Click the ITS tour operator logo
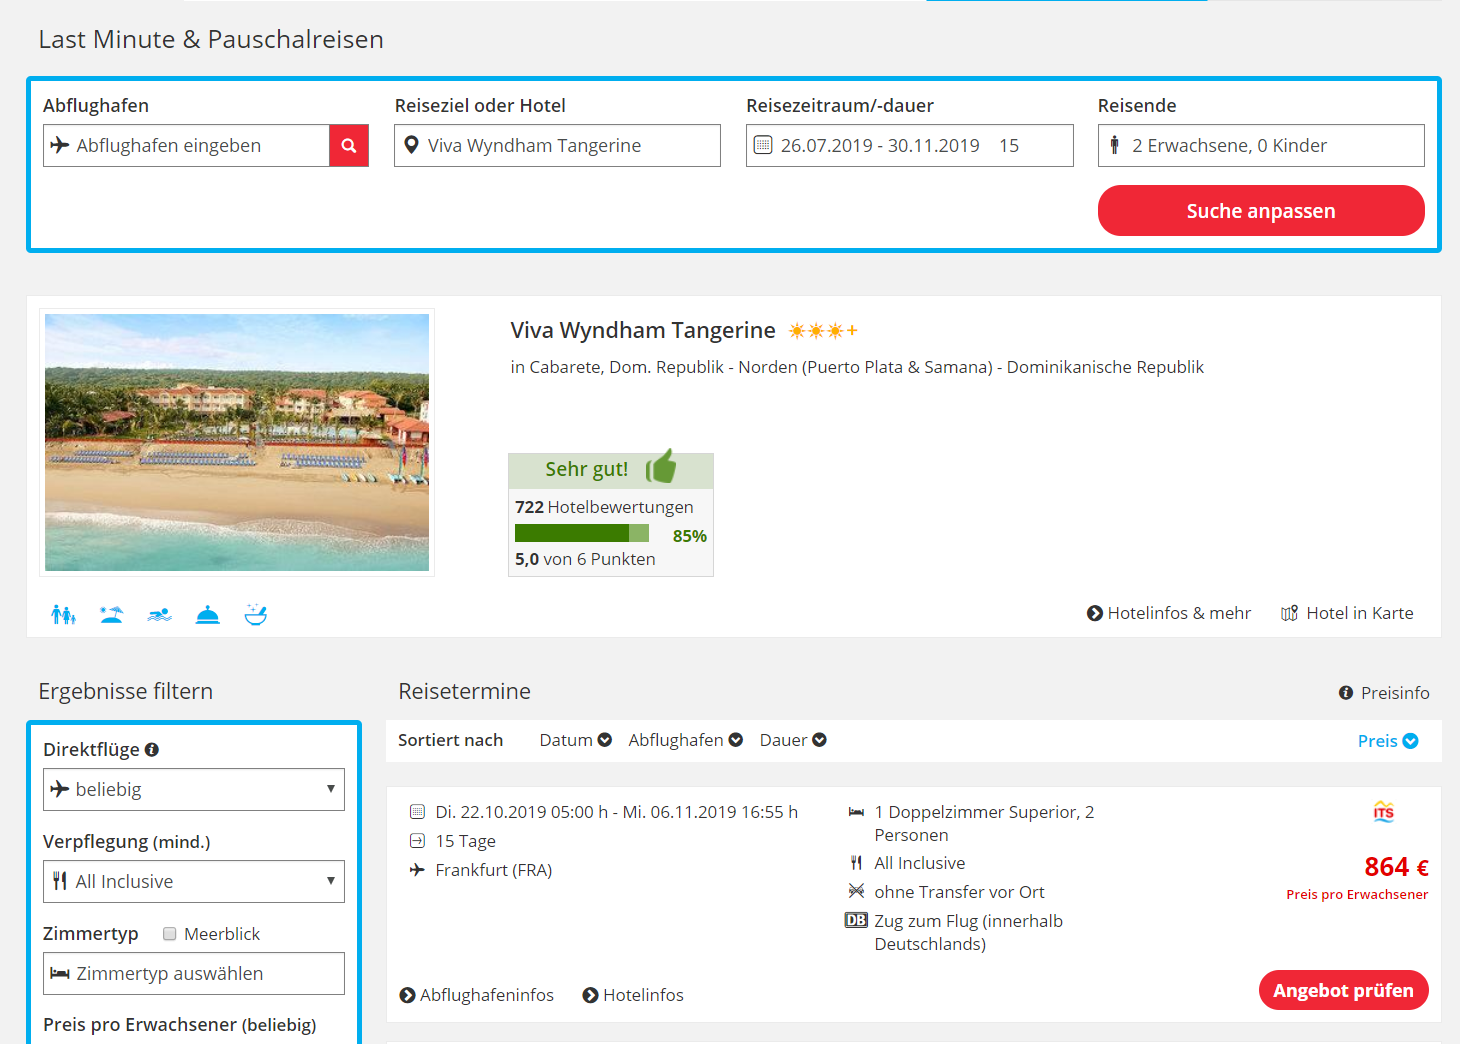Screen dimensions: 1460x1044 1384,811
